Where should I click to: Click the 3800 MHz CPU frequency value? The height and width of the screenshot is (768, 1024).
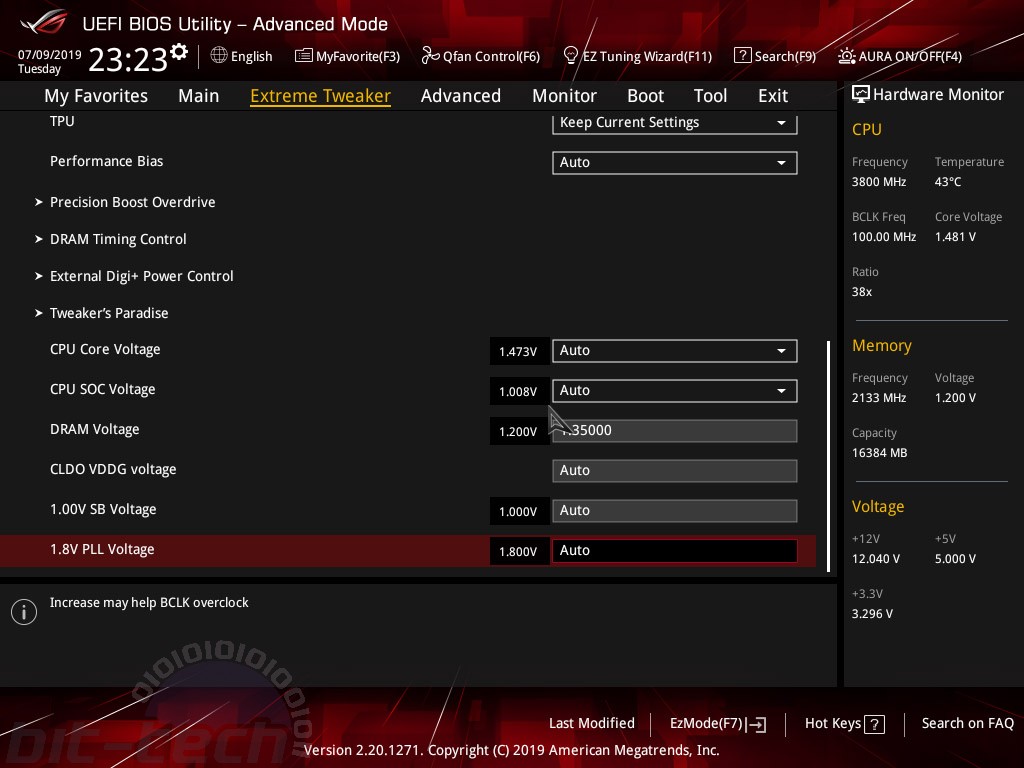coord(879,182)
